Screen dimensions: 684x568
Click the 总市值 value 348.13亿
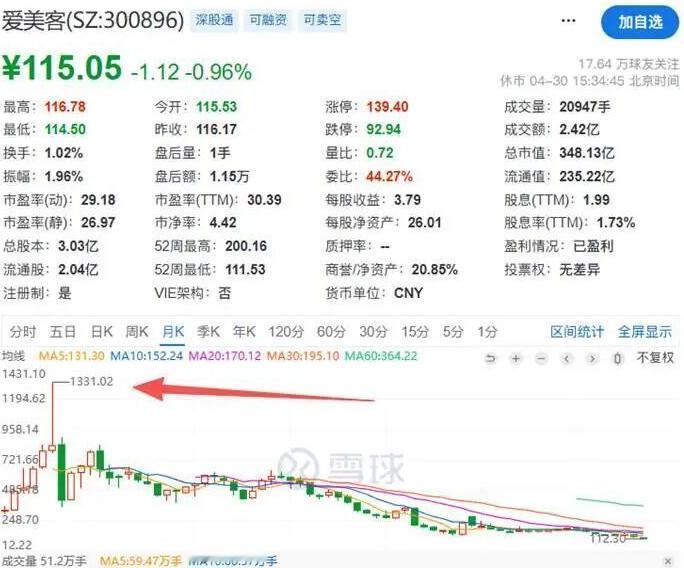pyautogui.click(x=587, y=153)
